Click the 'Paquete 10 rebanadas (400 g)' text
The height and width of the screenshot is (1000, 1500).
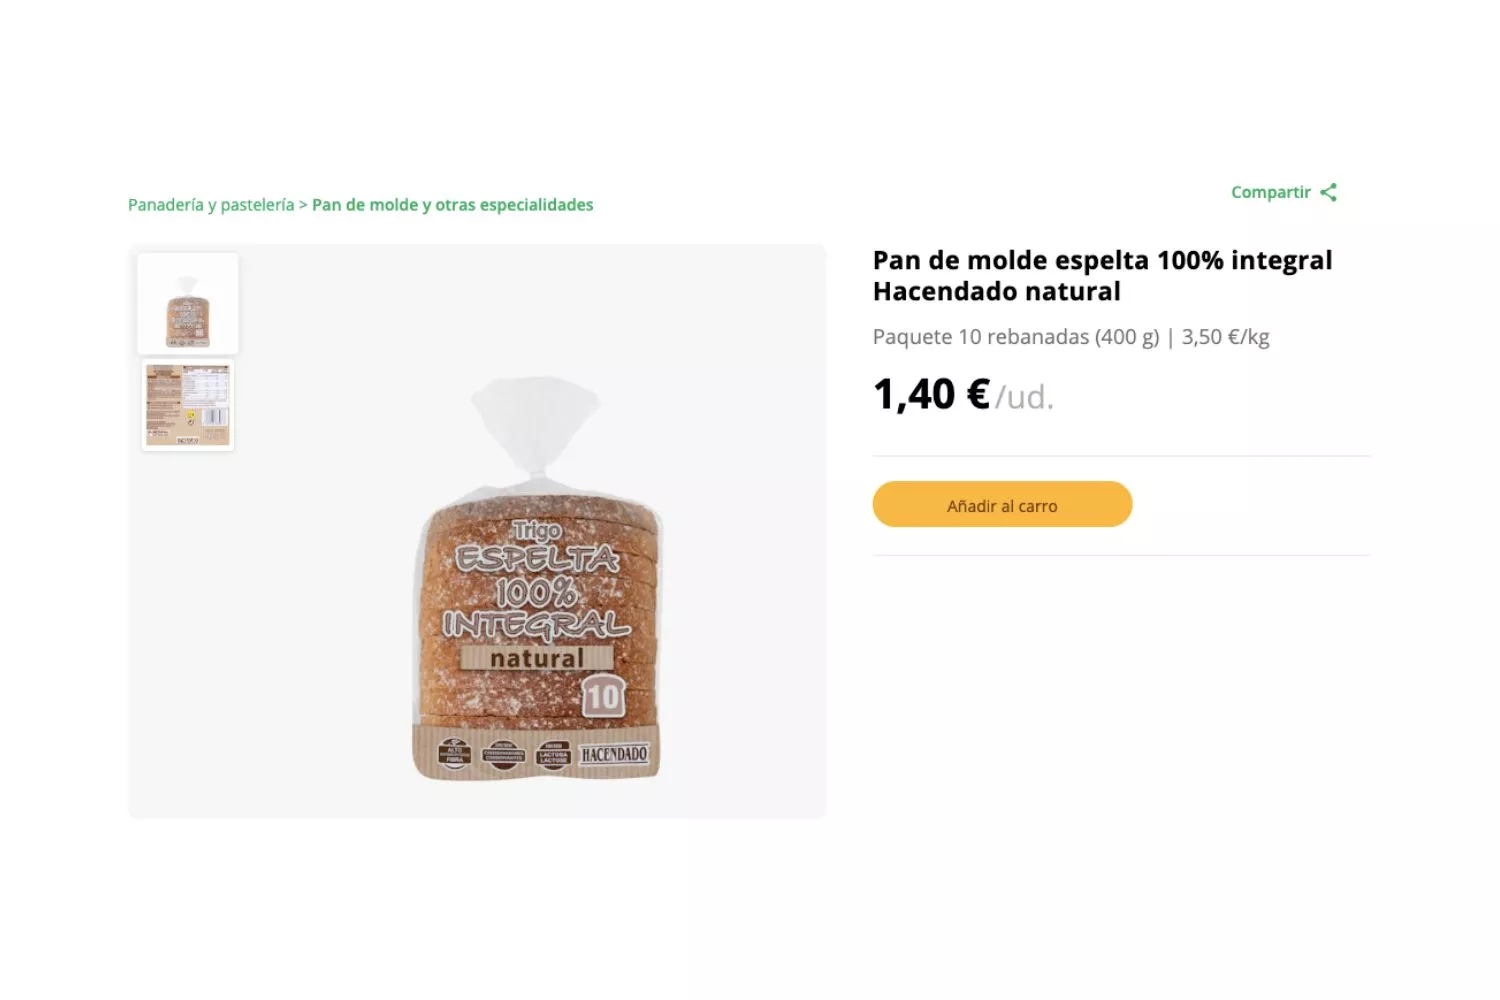(x=1015, y=337)
